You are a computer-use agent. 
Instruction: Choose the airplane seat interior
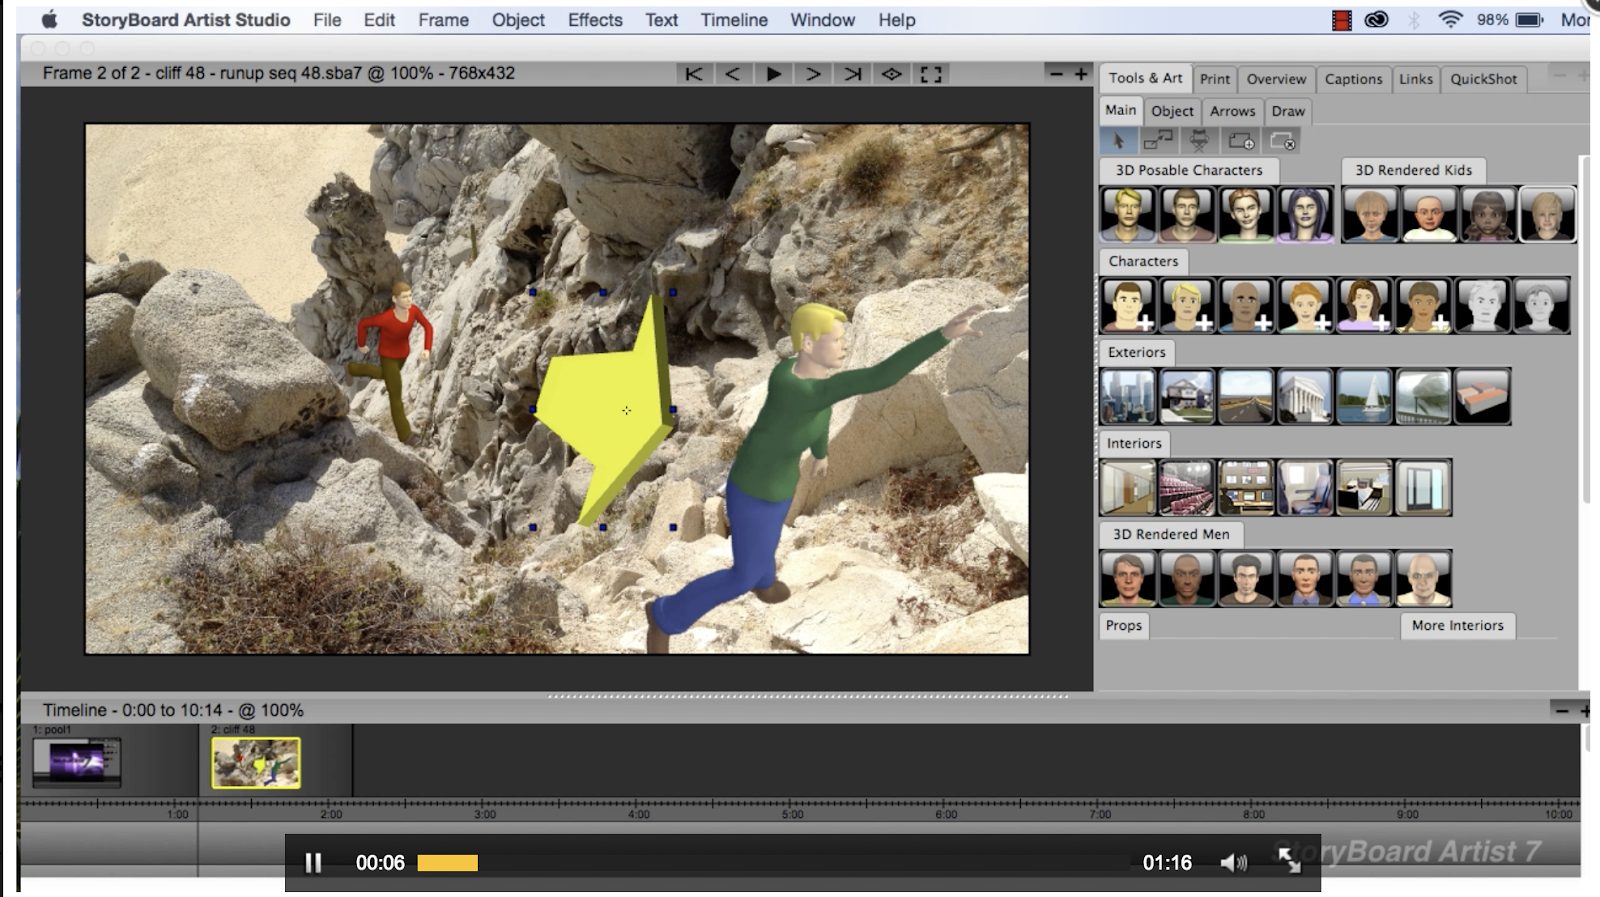(x=1305, y=487)
